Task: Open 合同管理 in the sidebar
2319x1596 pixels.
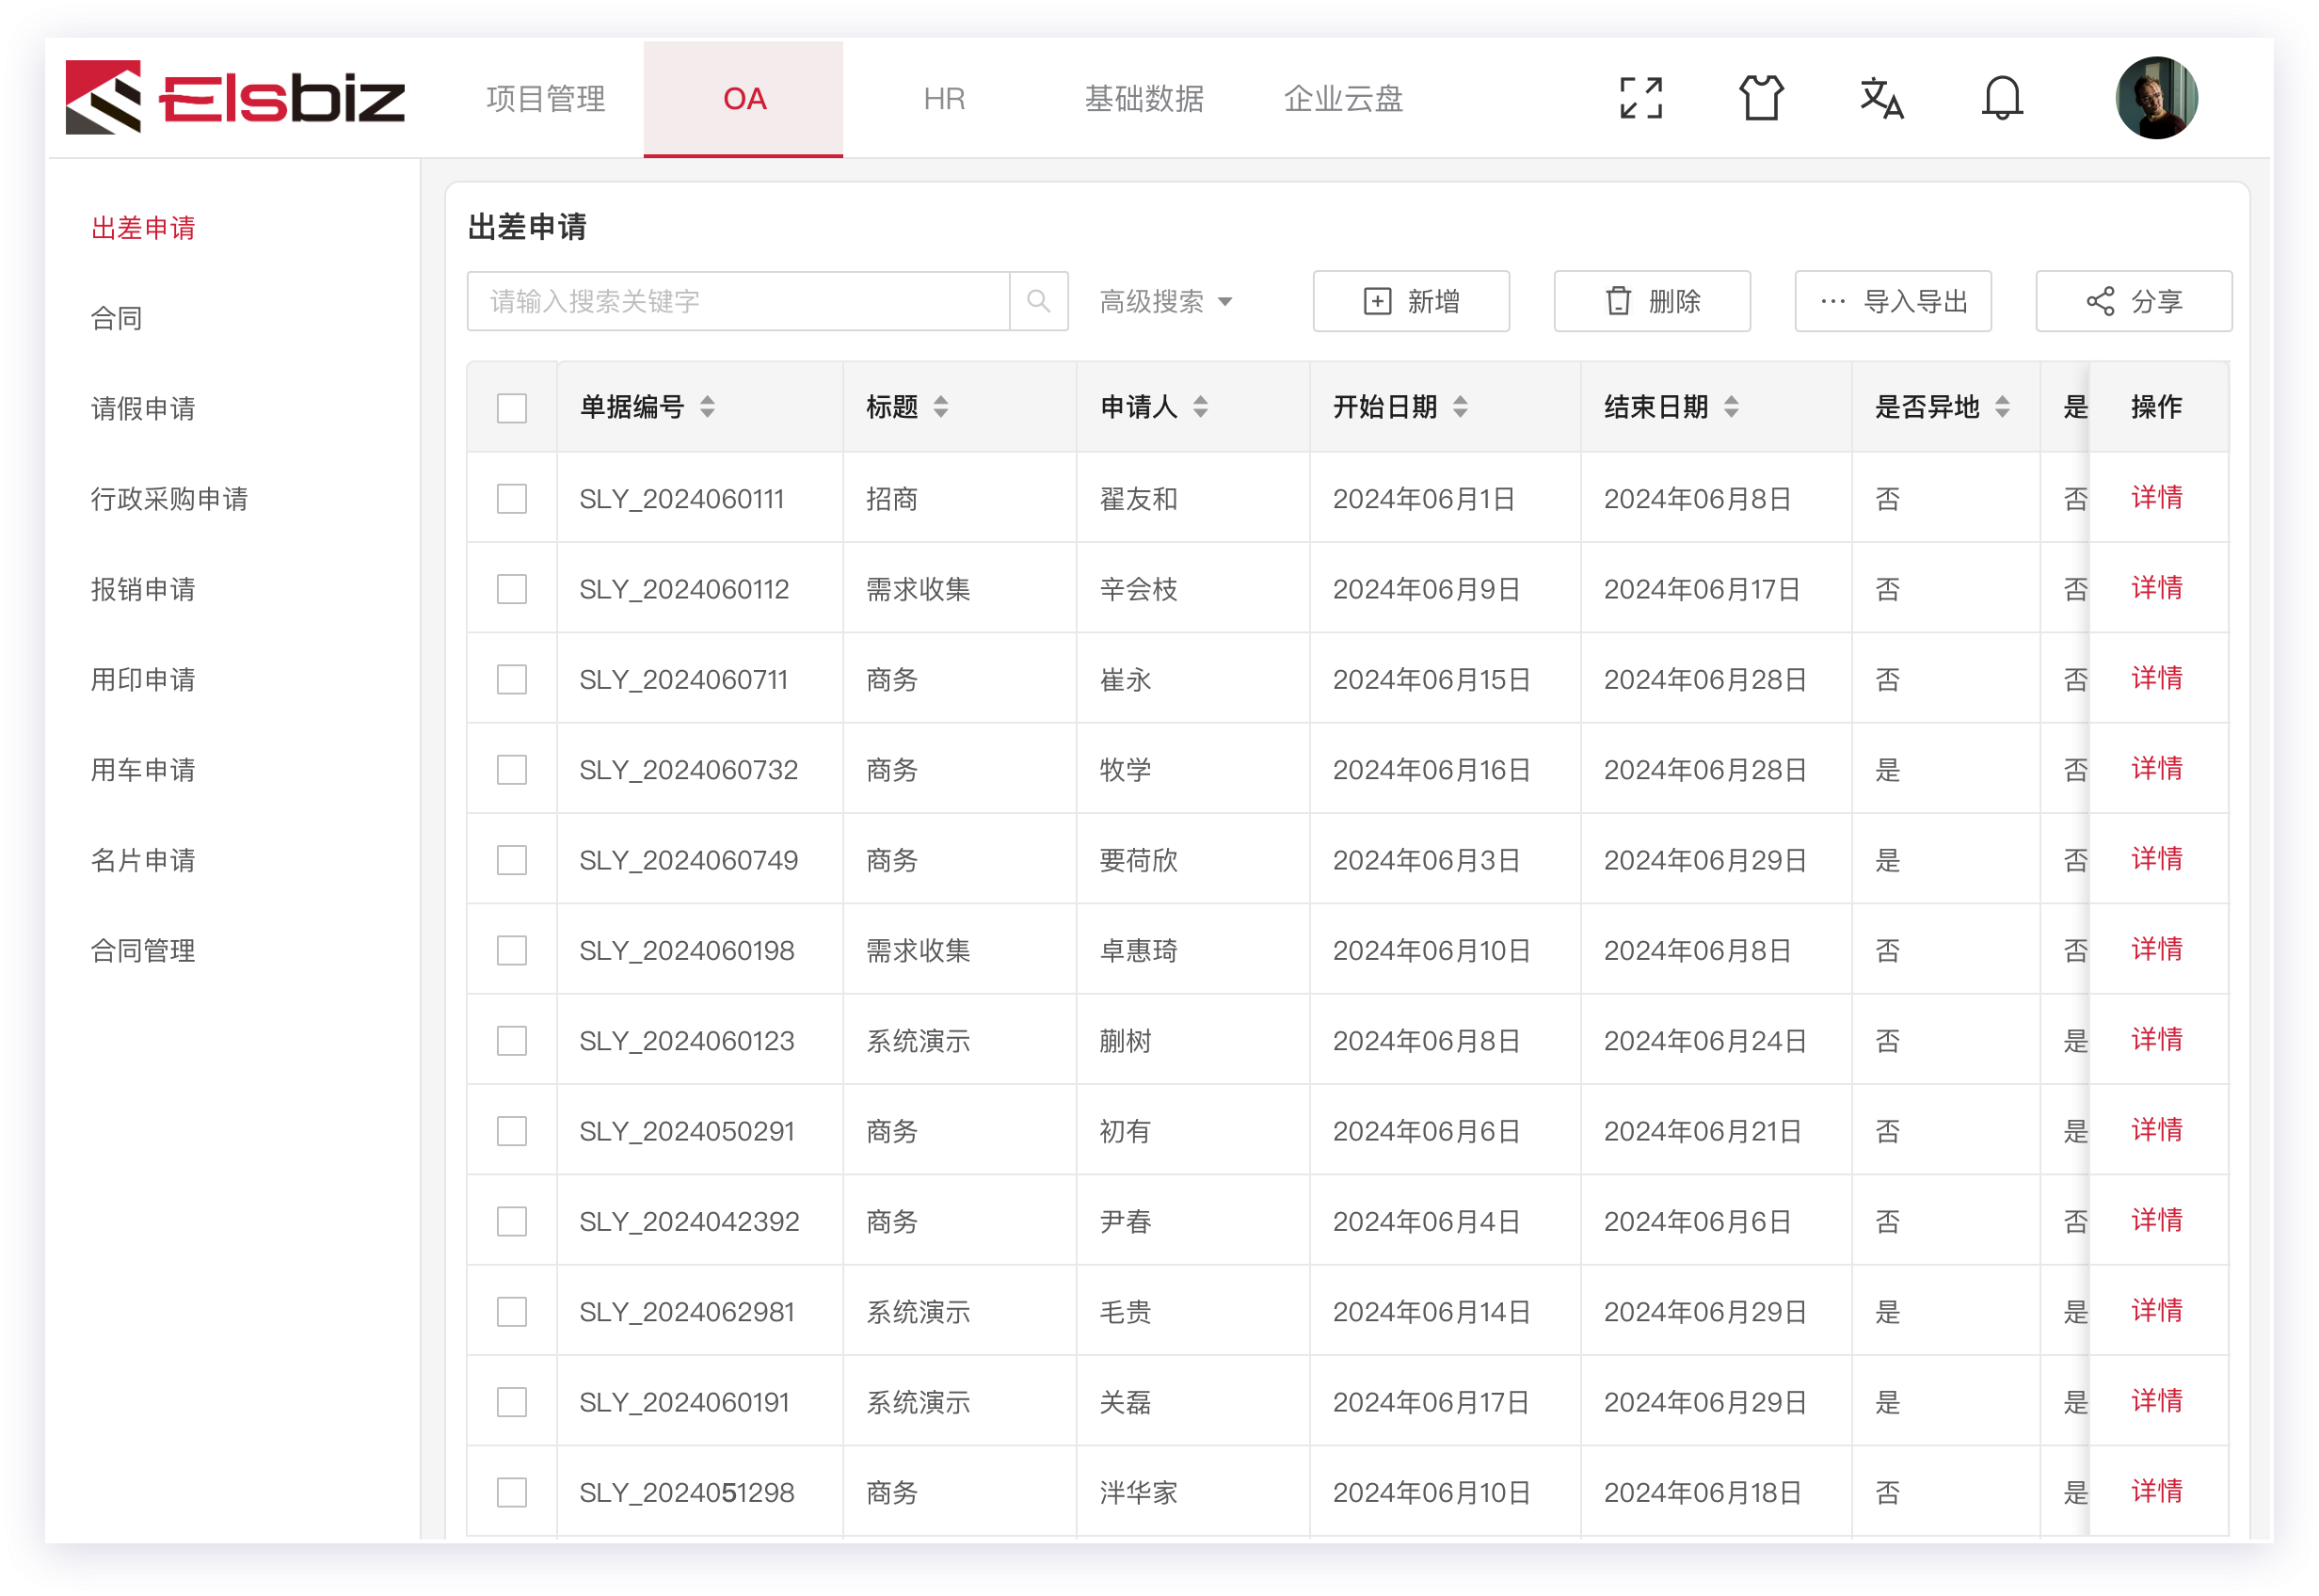Action: [143, 950]
